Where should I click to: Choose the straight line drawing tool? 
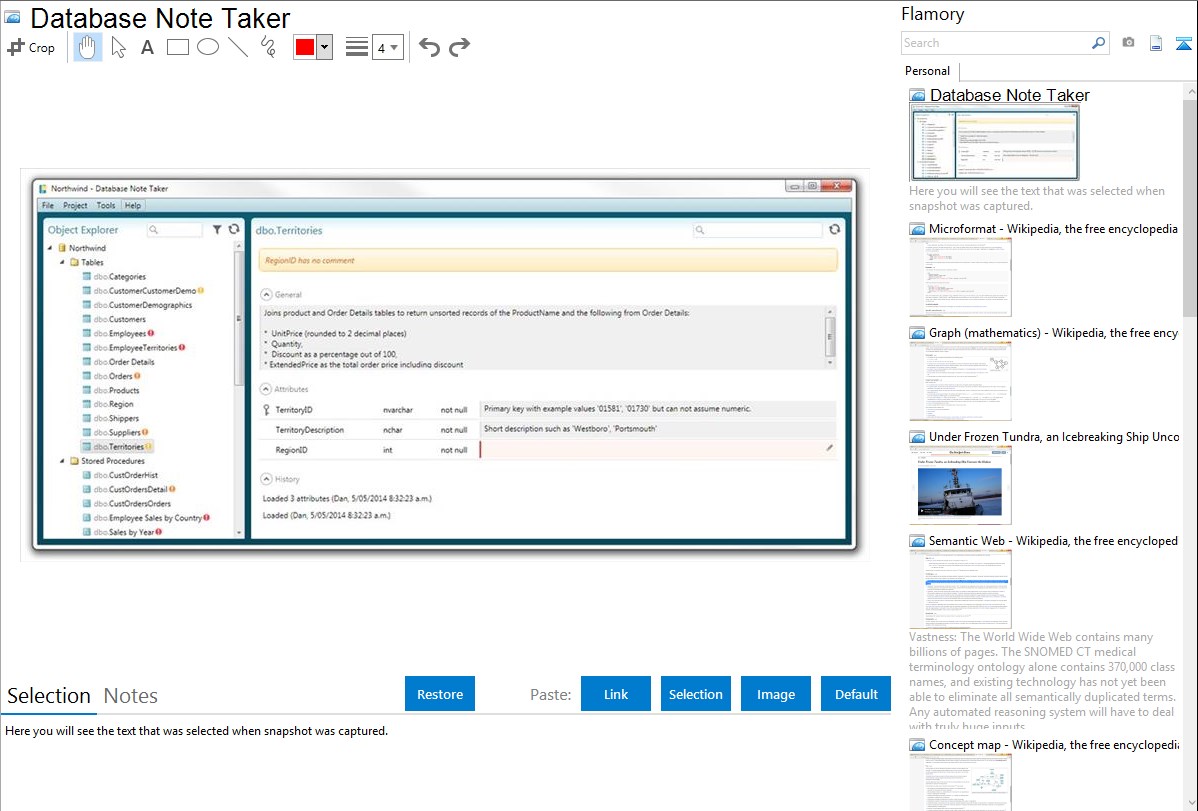pos(238,47)
